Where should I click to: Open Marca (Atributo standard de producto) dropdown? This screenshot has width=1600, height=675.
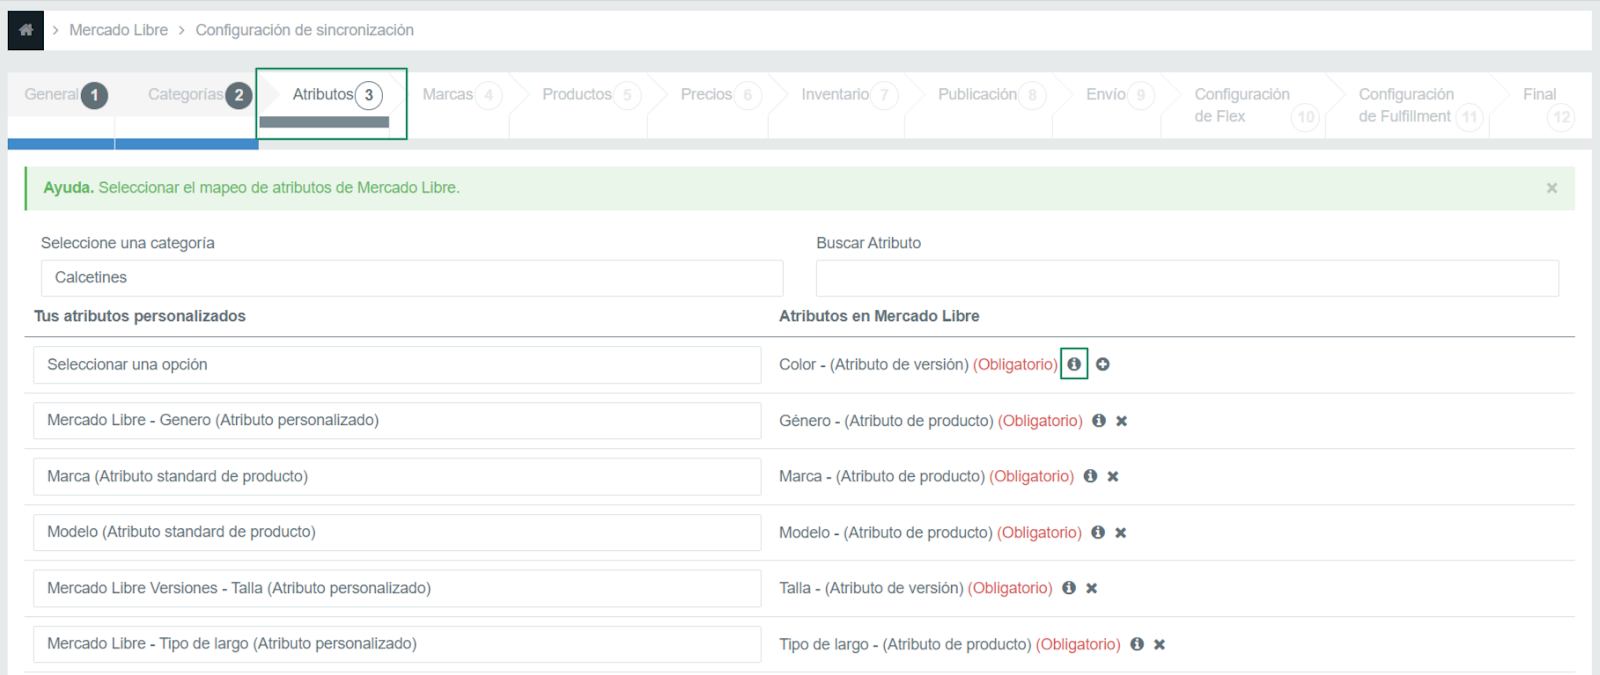click(397, 477)
